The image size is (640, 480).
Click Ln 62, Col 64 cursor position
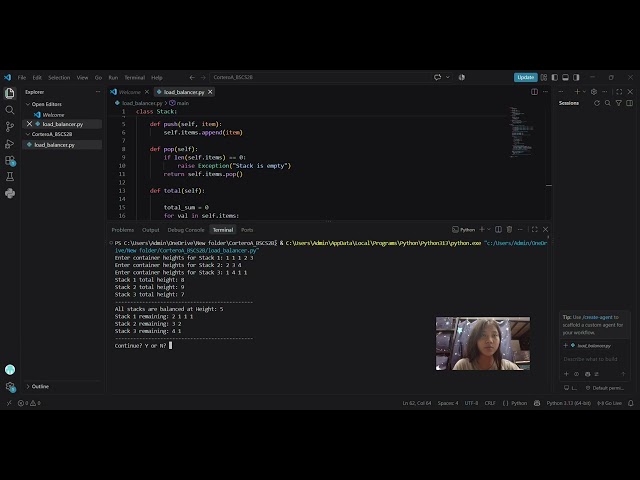[417, 403]
